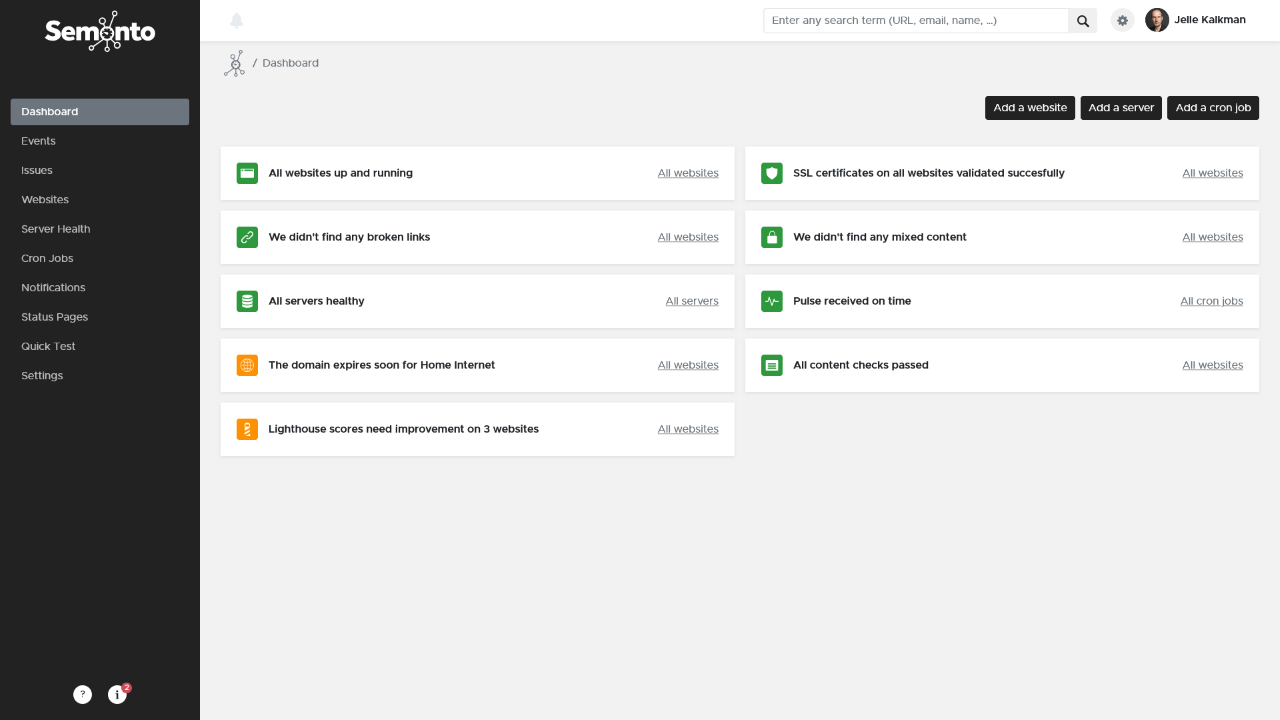This screenshot has width=1280, height=720.
Task: Select Dashboard in the sidebar
Action: tap(100, 112)
